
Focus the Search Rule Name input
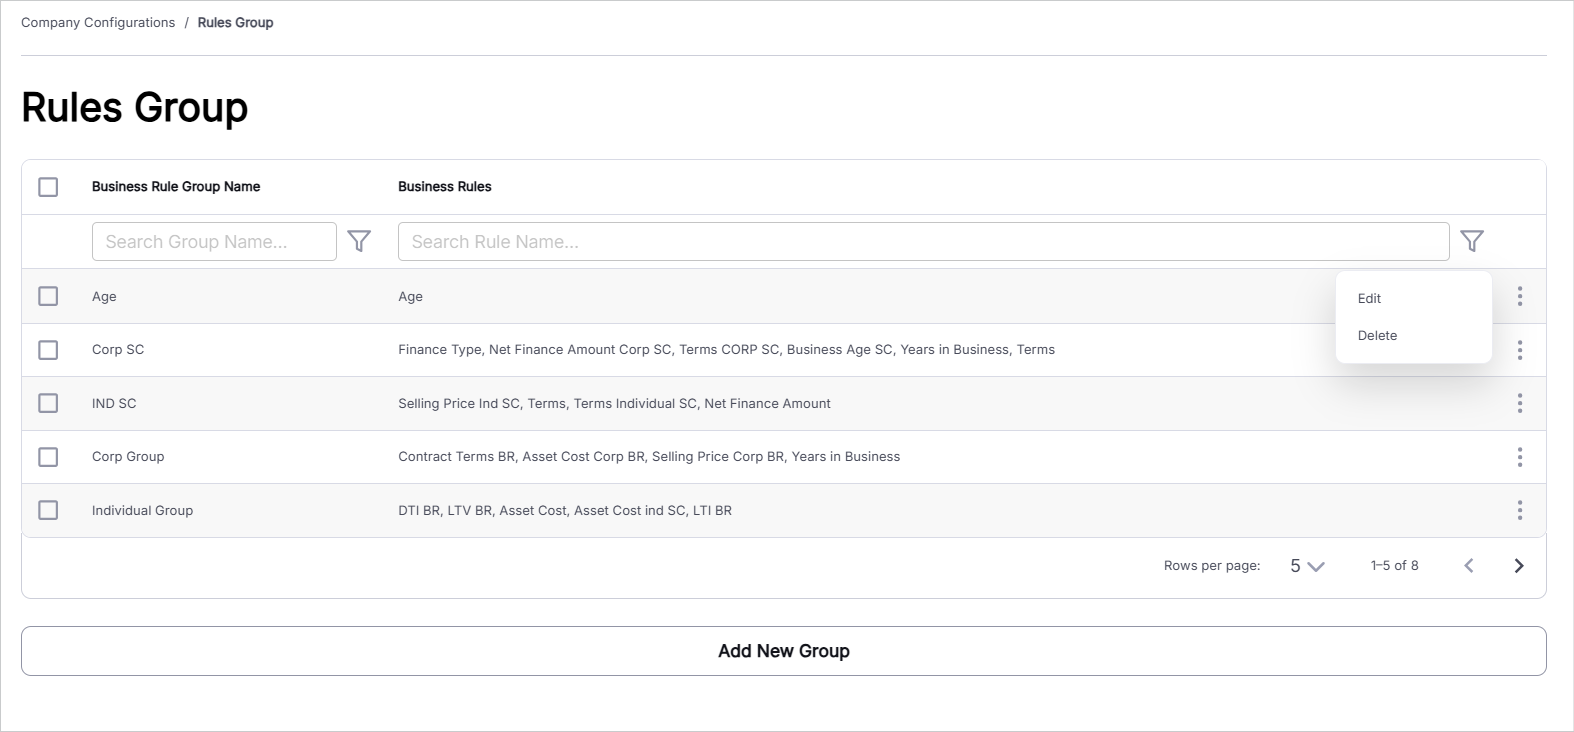point(923,241)
